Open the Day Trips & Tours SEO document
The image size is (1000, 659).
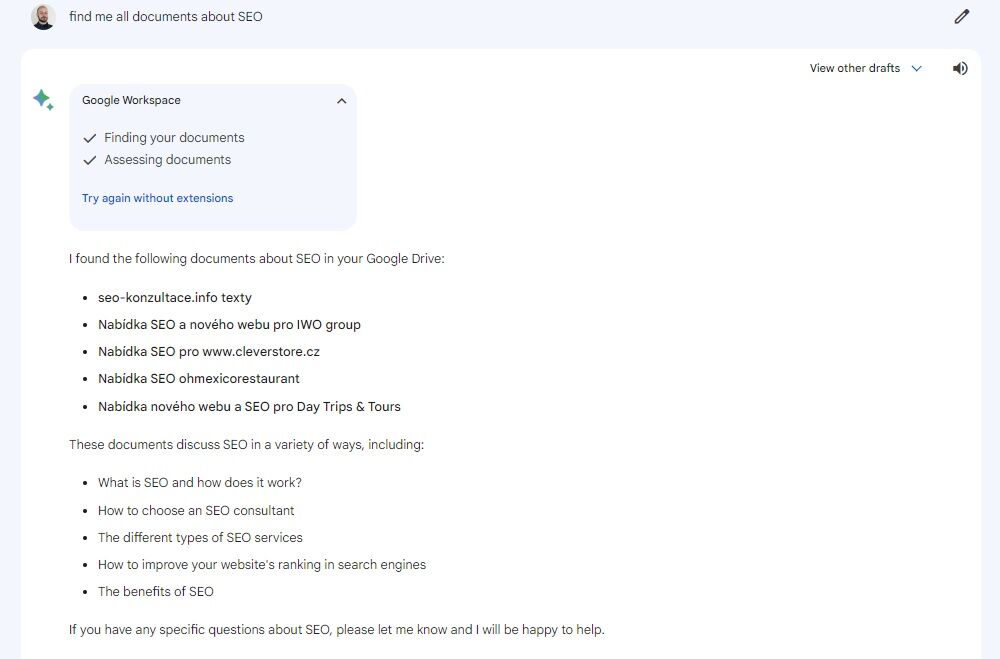(x=249, y=407)
